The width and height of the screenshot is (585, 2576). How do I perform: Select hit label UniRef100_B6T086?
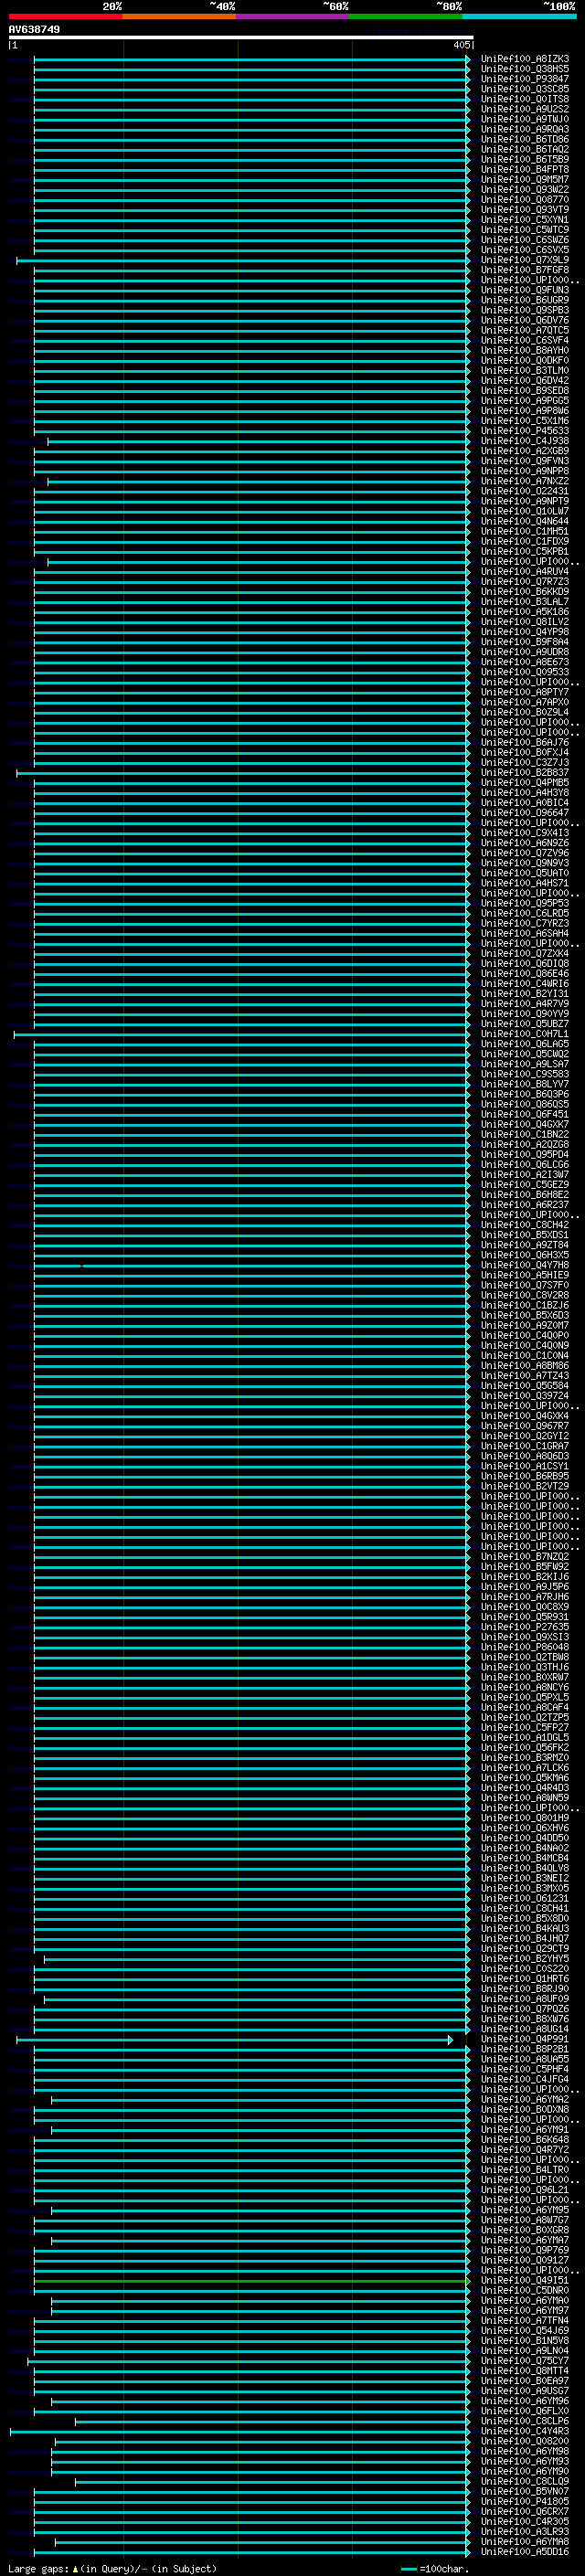[525, 139]
